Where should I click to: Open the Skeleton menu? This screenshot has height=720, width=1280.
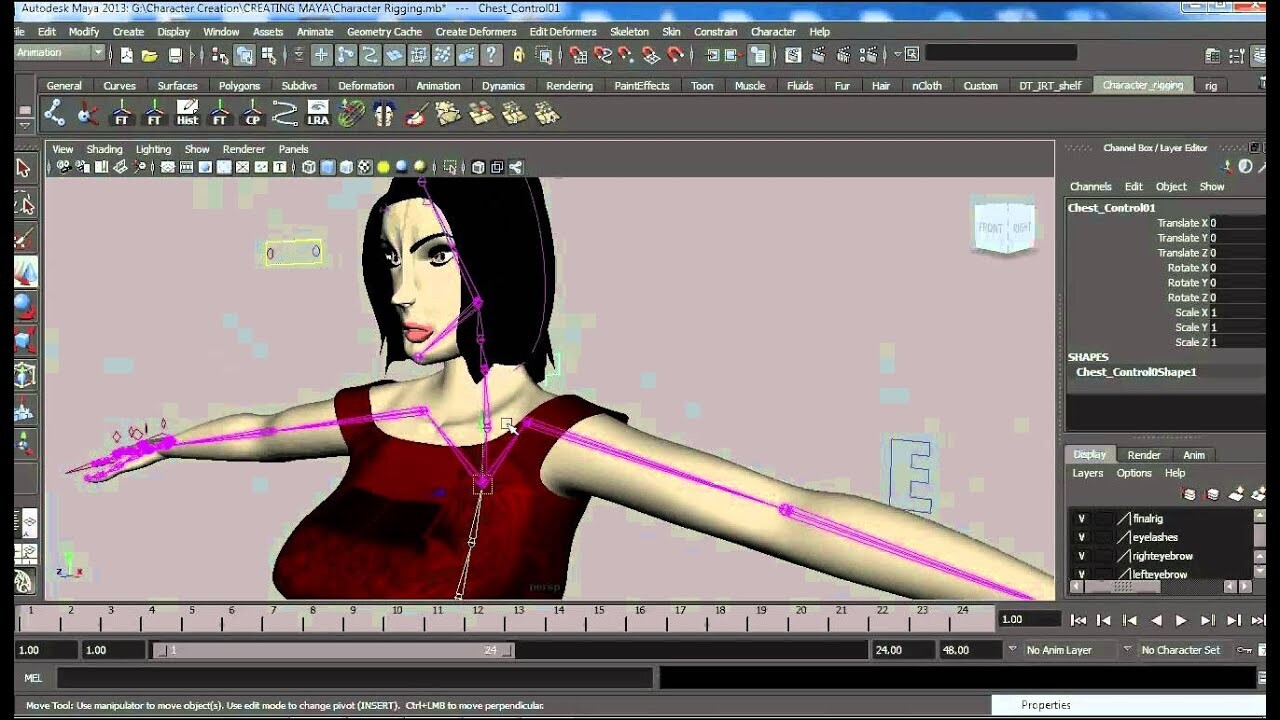[x=630, y=31]
